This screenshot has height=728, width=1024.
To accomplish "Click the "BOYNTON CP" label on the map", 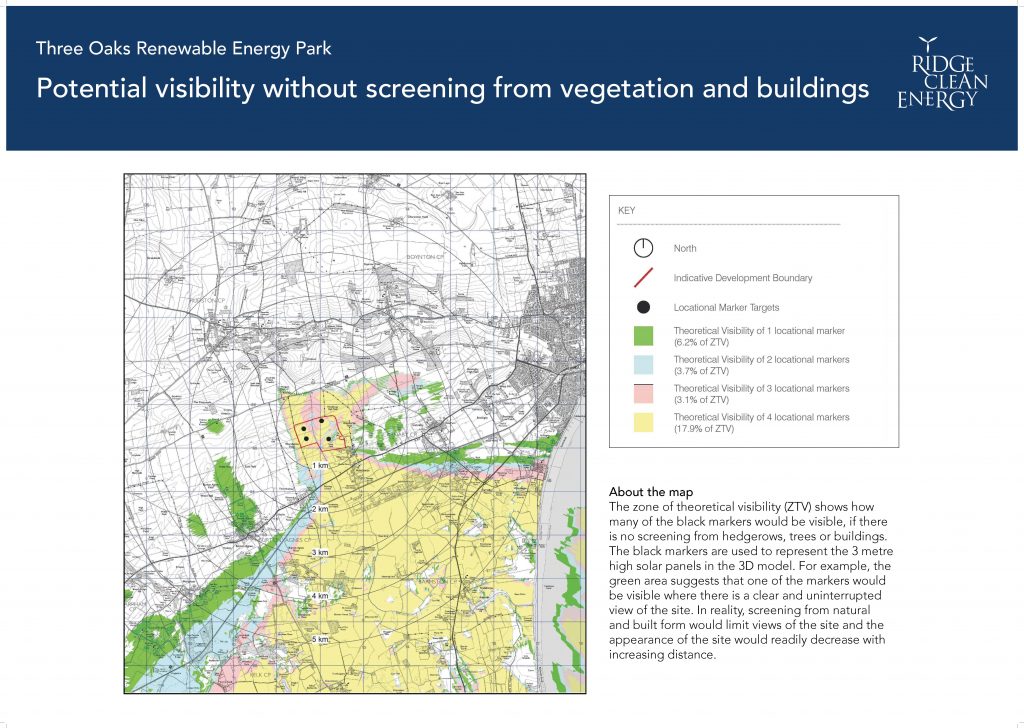I will point(424,257).
